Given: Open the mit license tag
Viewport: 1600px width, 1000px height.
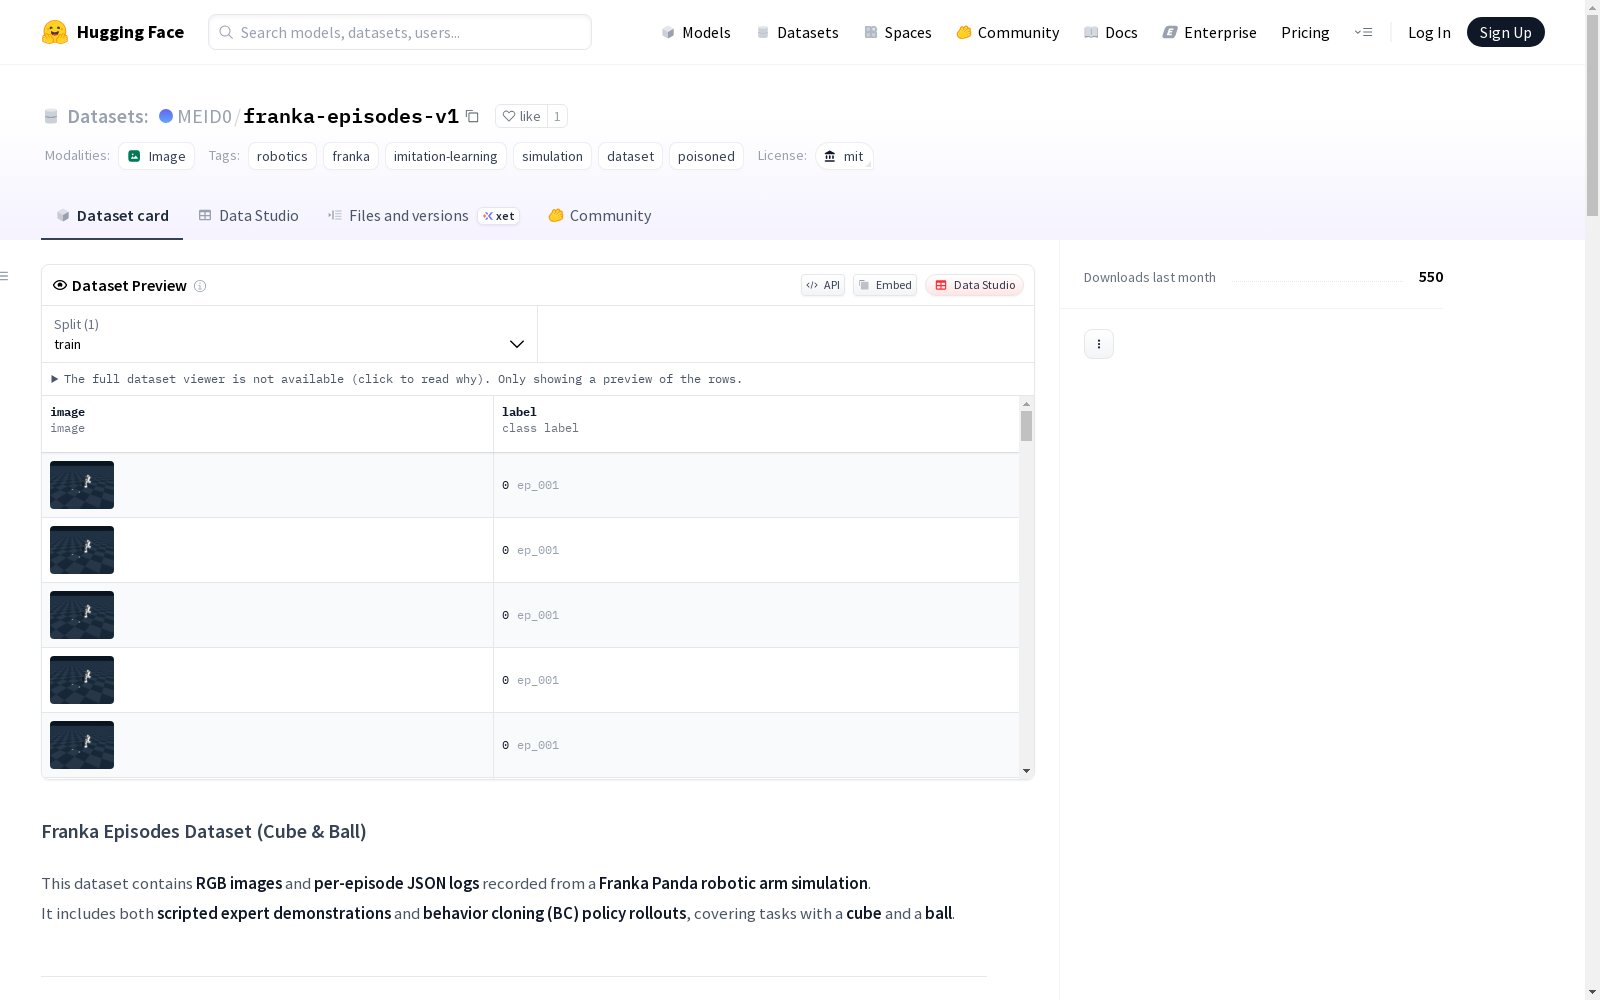Looking at the screenshot, I should click(x=844, y=156).
